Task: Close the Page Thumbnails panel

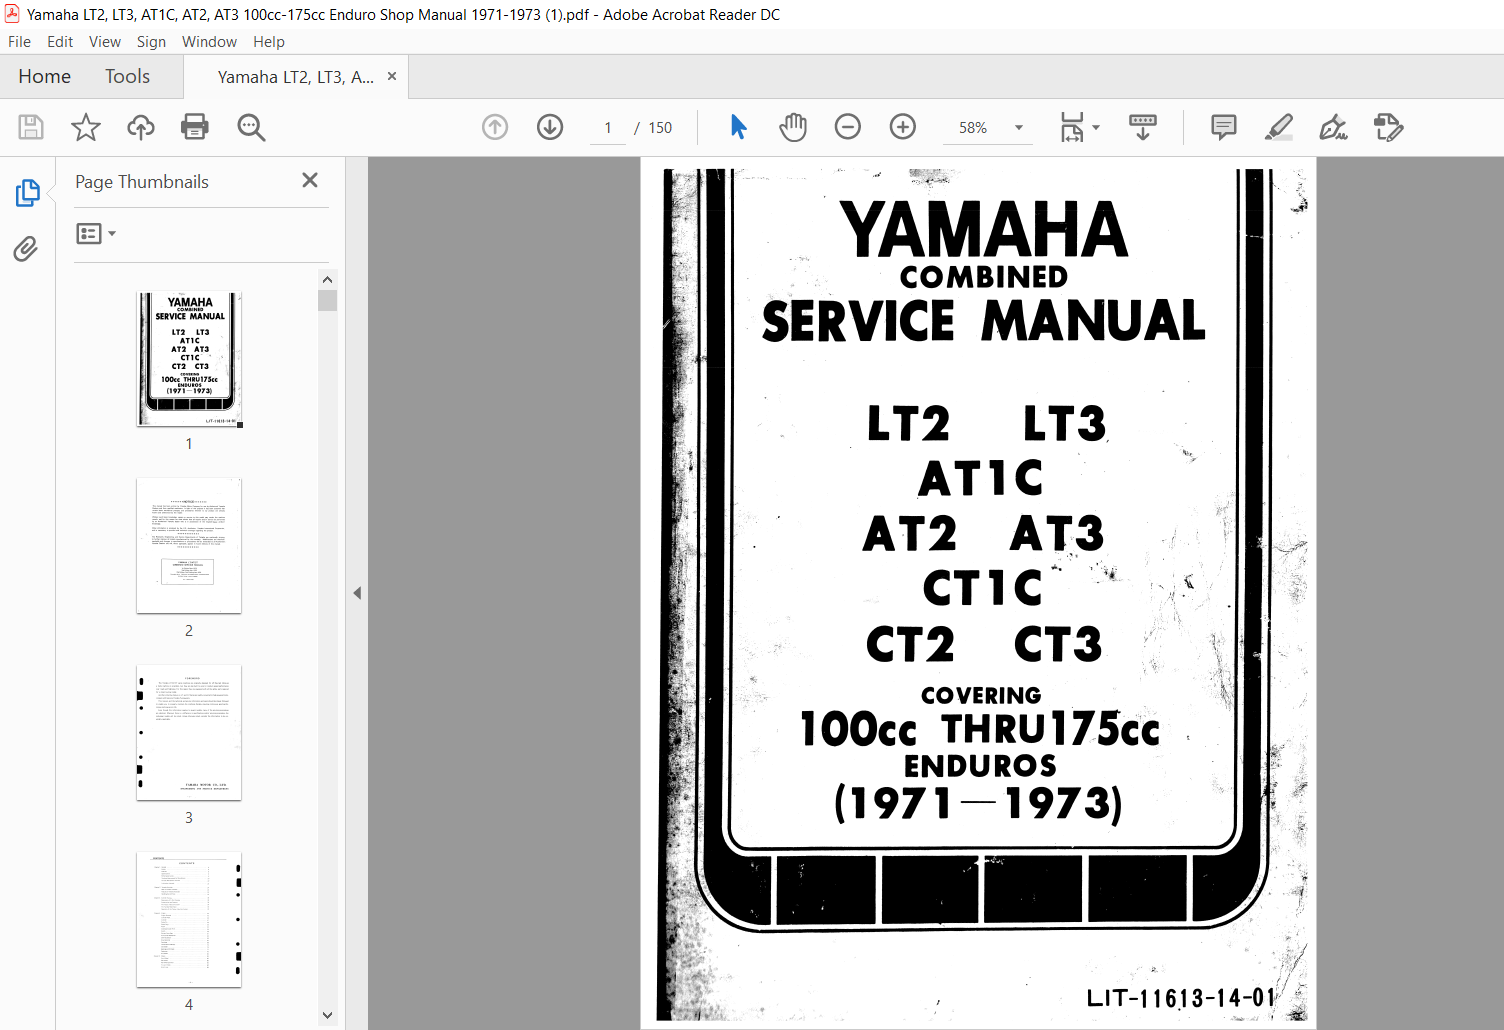Action: point(310,180)
